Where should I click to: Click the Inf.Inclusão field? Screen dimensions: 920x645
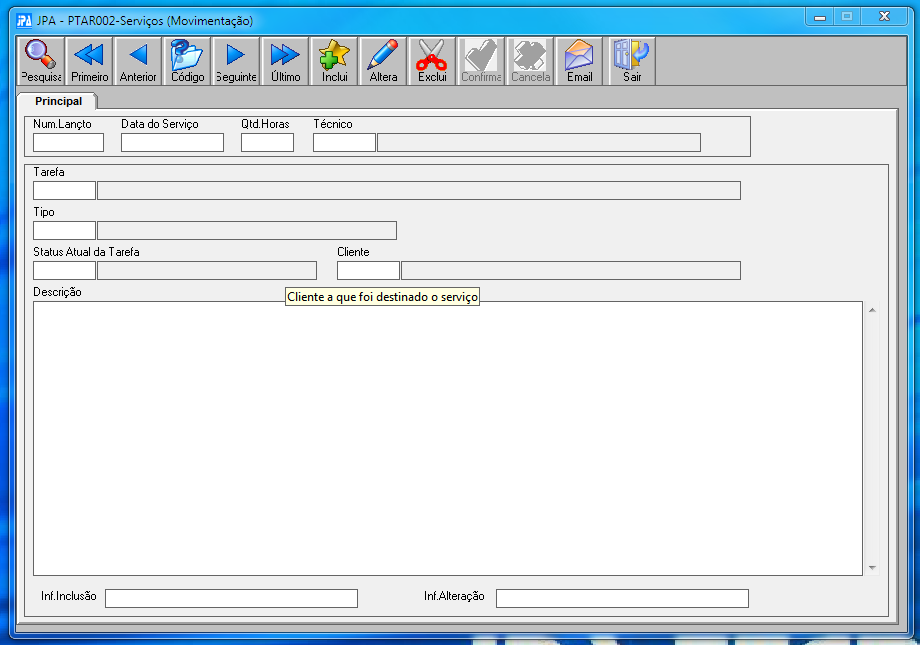click(x=231, y=598)
